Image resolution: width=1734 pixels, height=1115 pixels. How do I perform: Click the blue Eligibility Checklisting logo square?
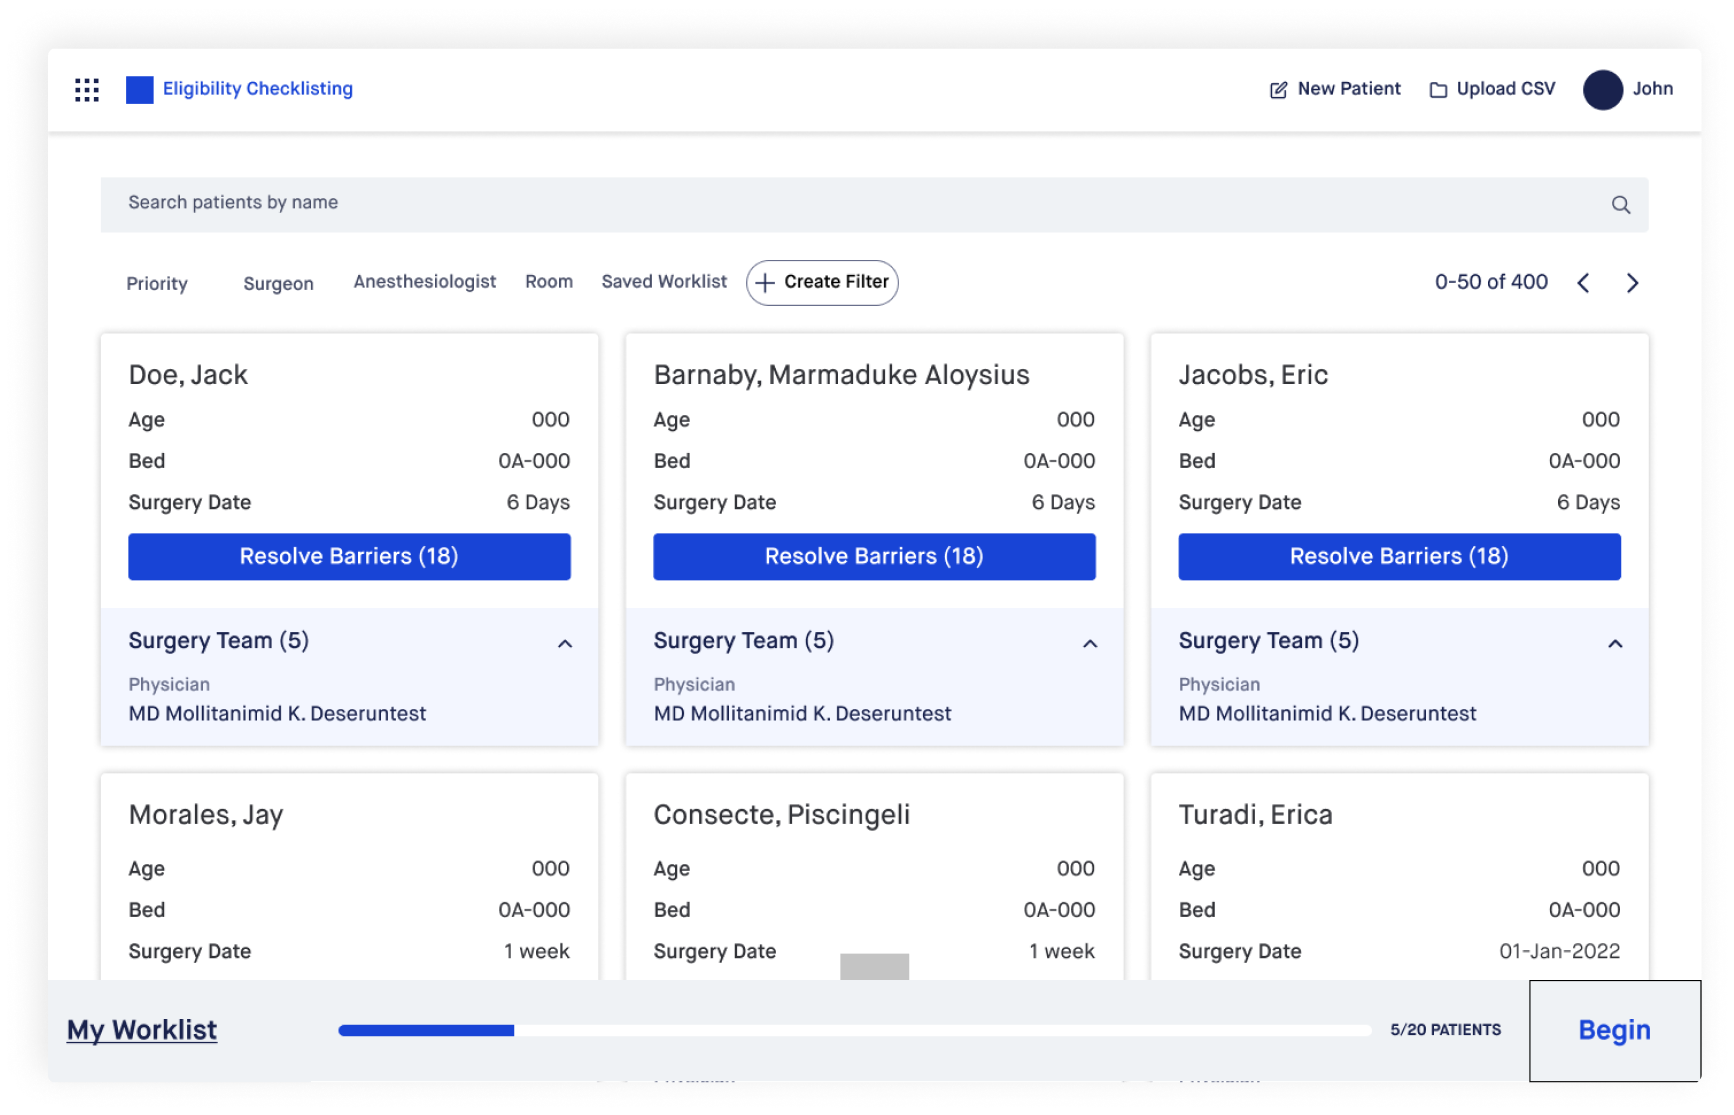139,90
